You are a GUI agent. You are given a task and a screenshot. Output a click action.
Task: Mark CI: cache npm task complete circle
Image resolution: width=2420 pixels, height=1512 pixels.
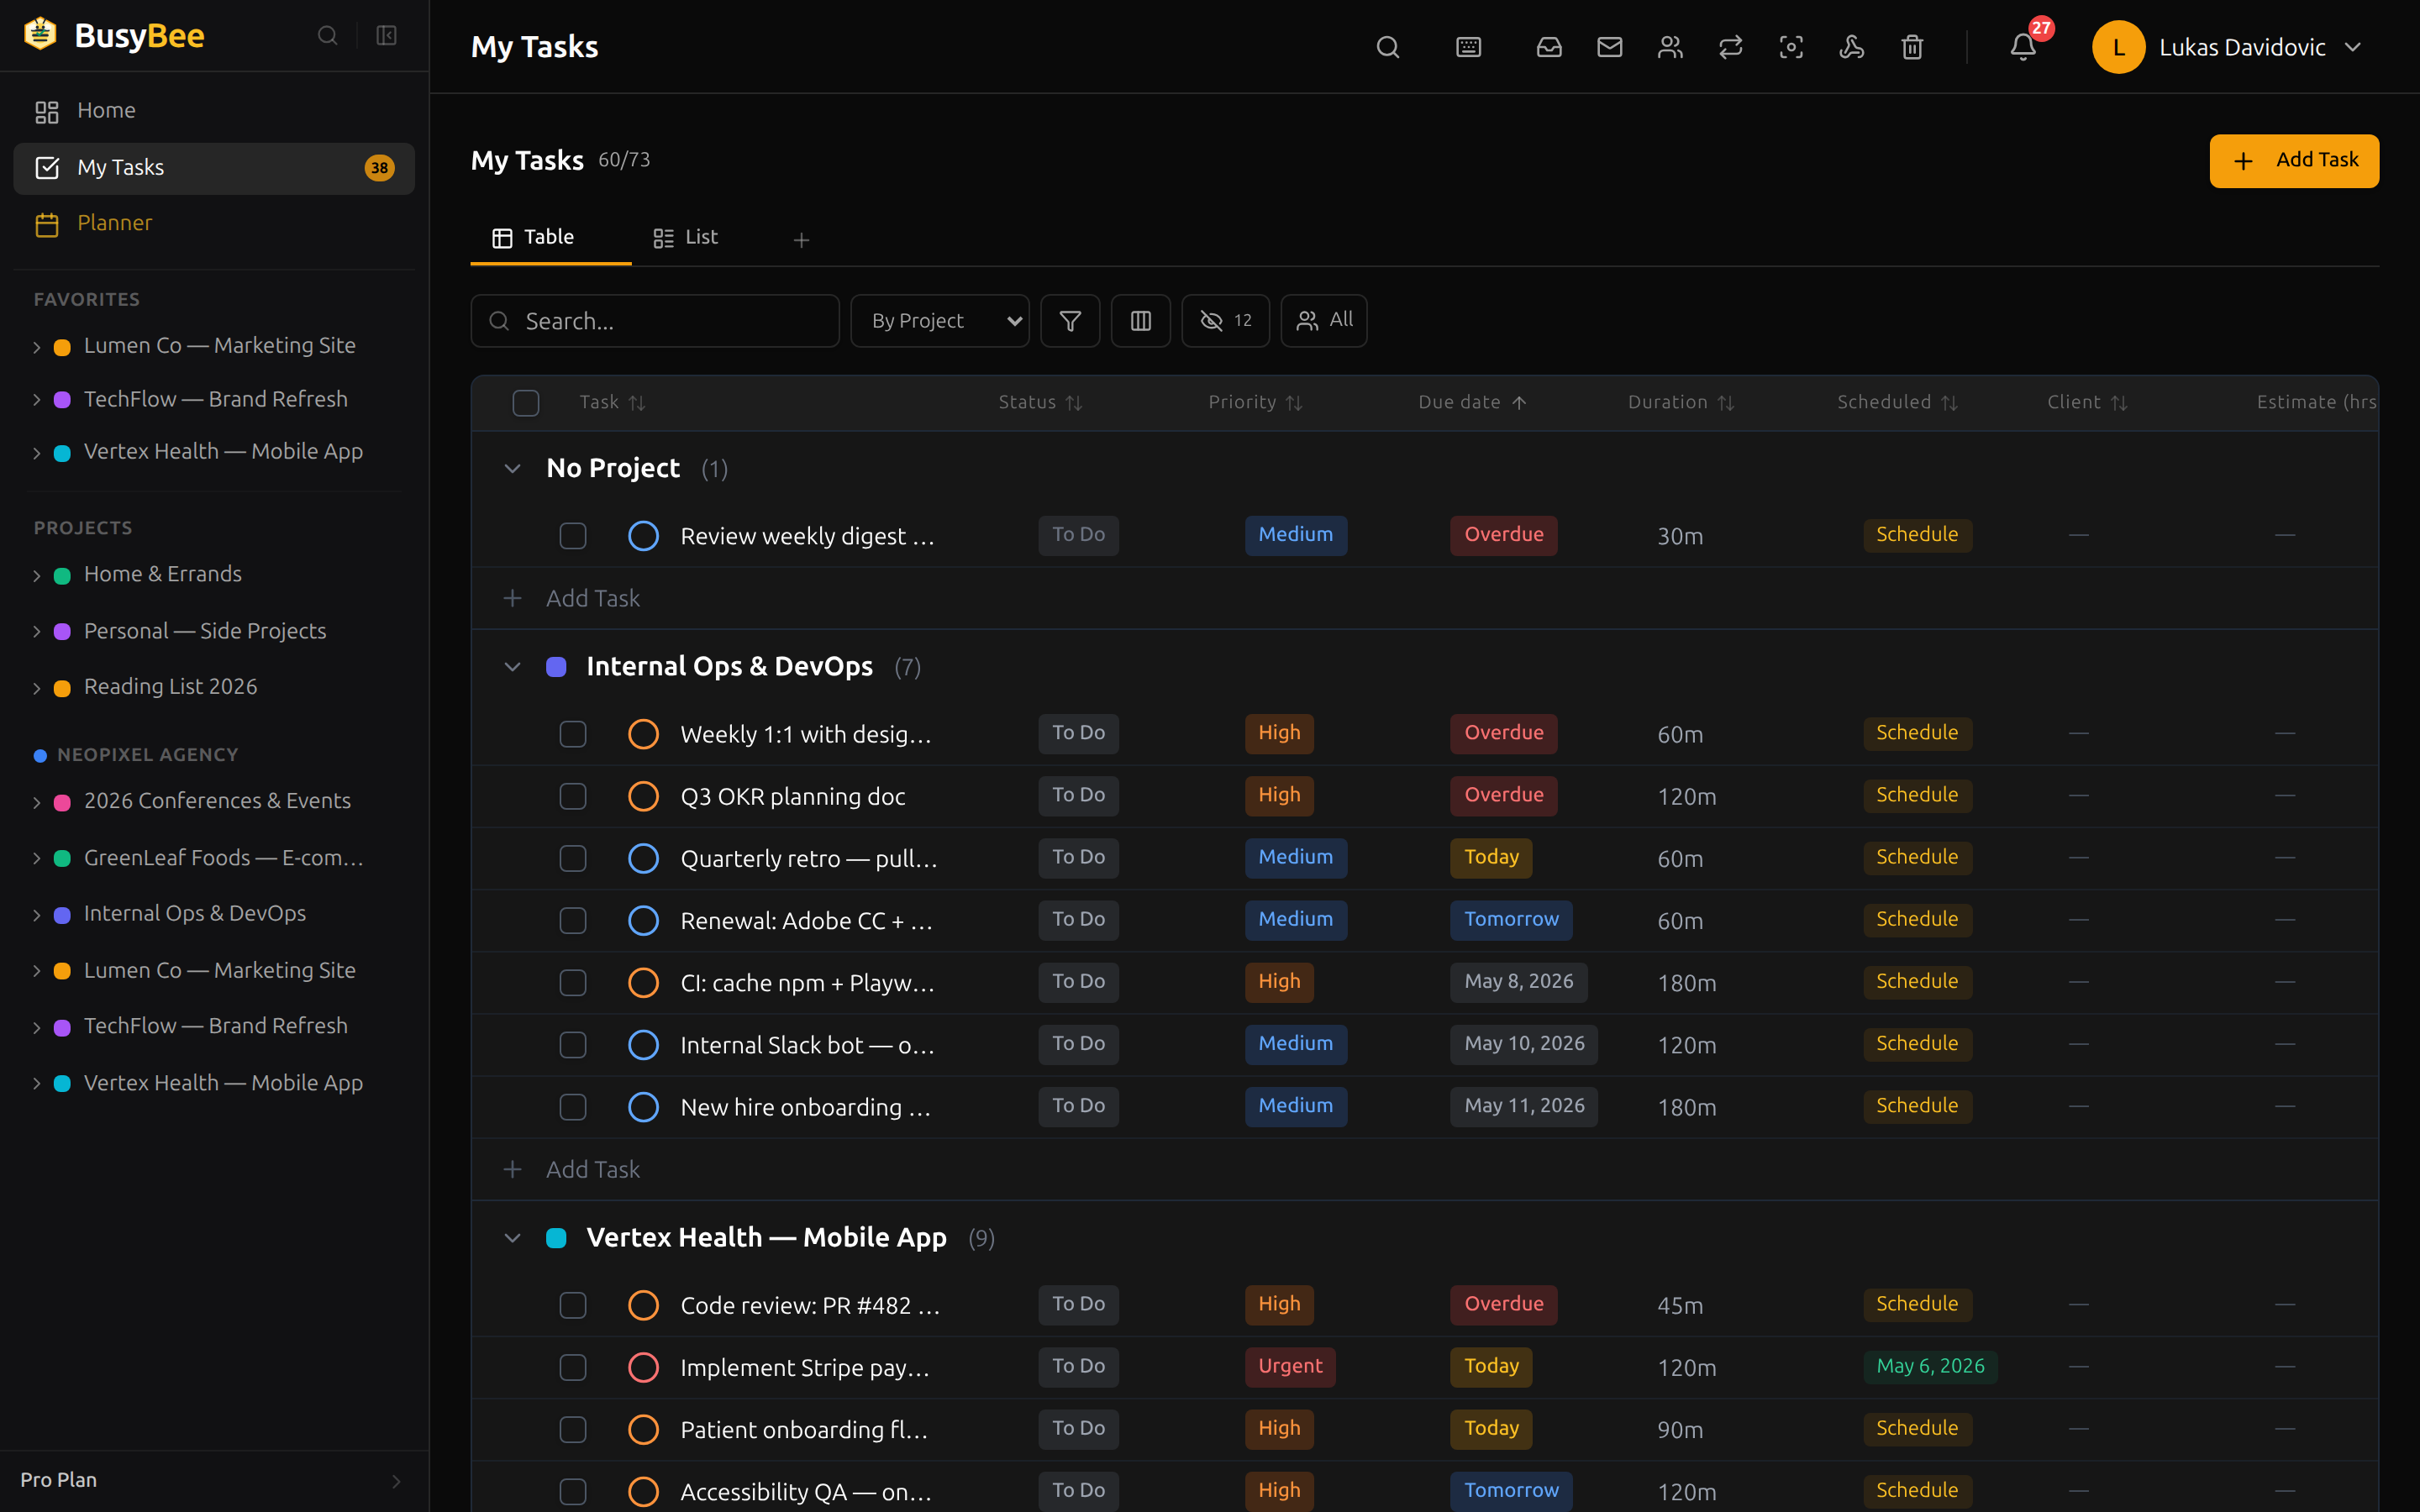[x=643, y=983]
